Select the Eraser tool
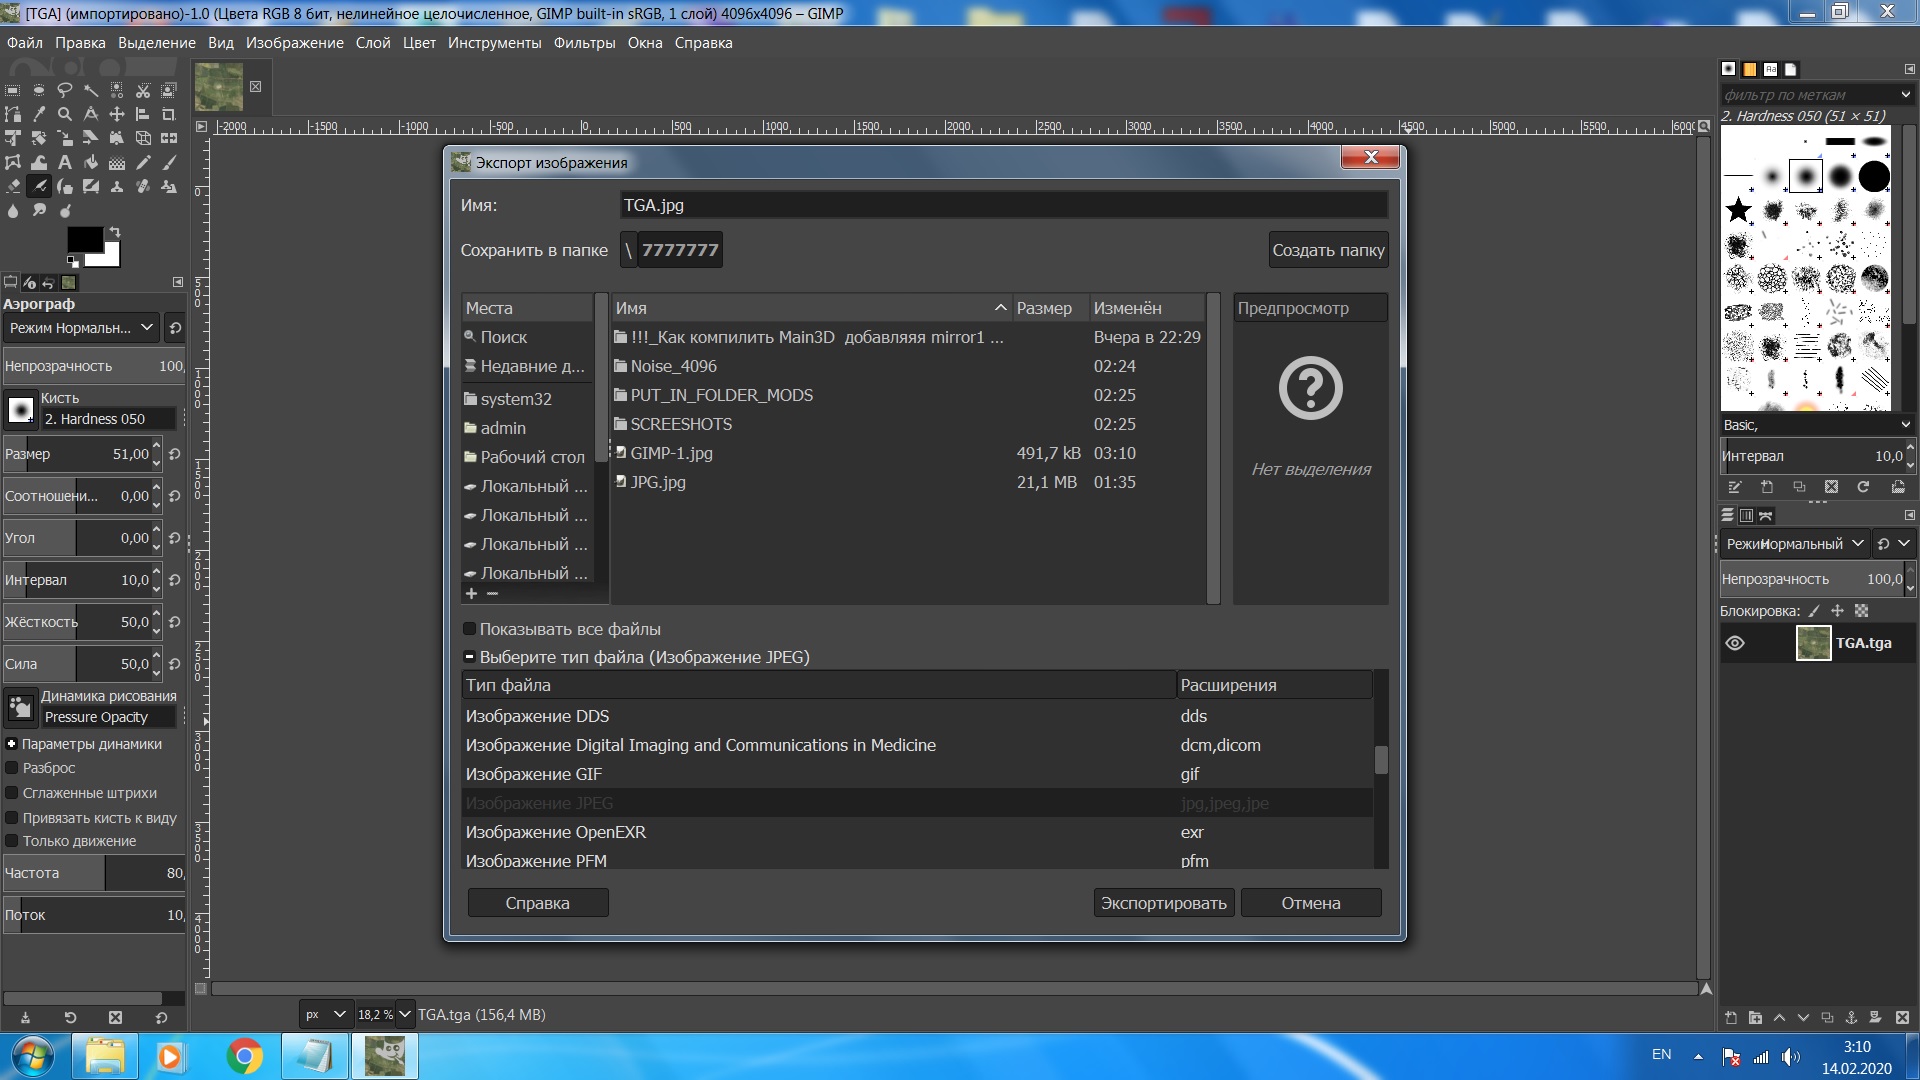This screenshot has width=1920, height=1080. tap(13, 186)
